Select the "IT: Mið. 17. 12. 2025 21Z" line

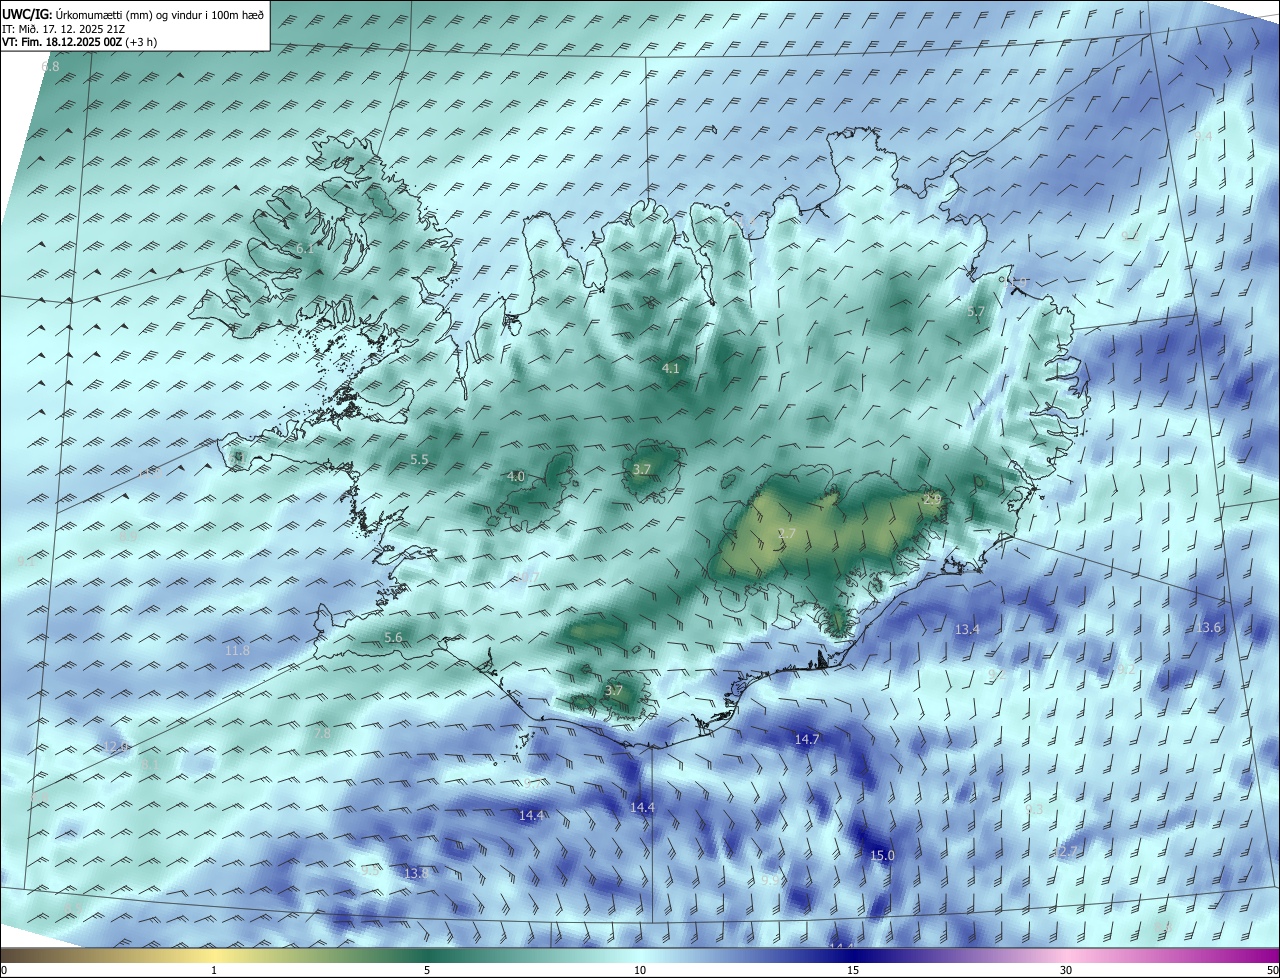pyautogui.click(x=63, y=29)
